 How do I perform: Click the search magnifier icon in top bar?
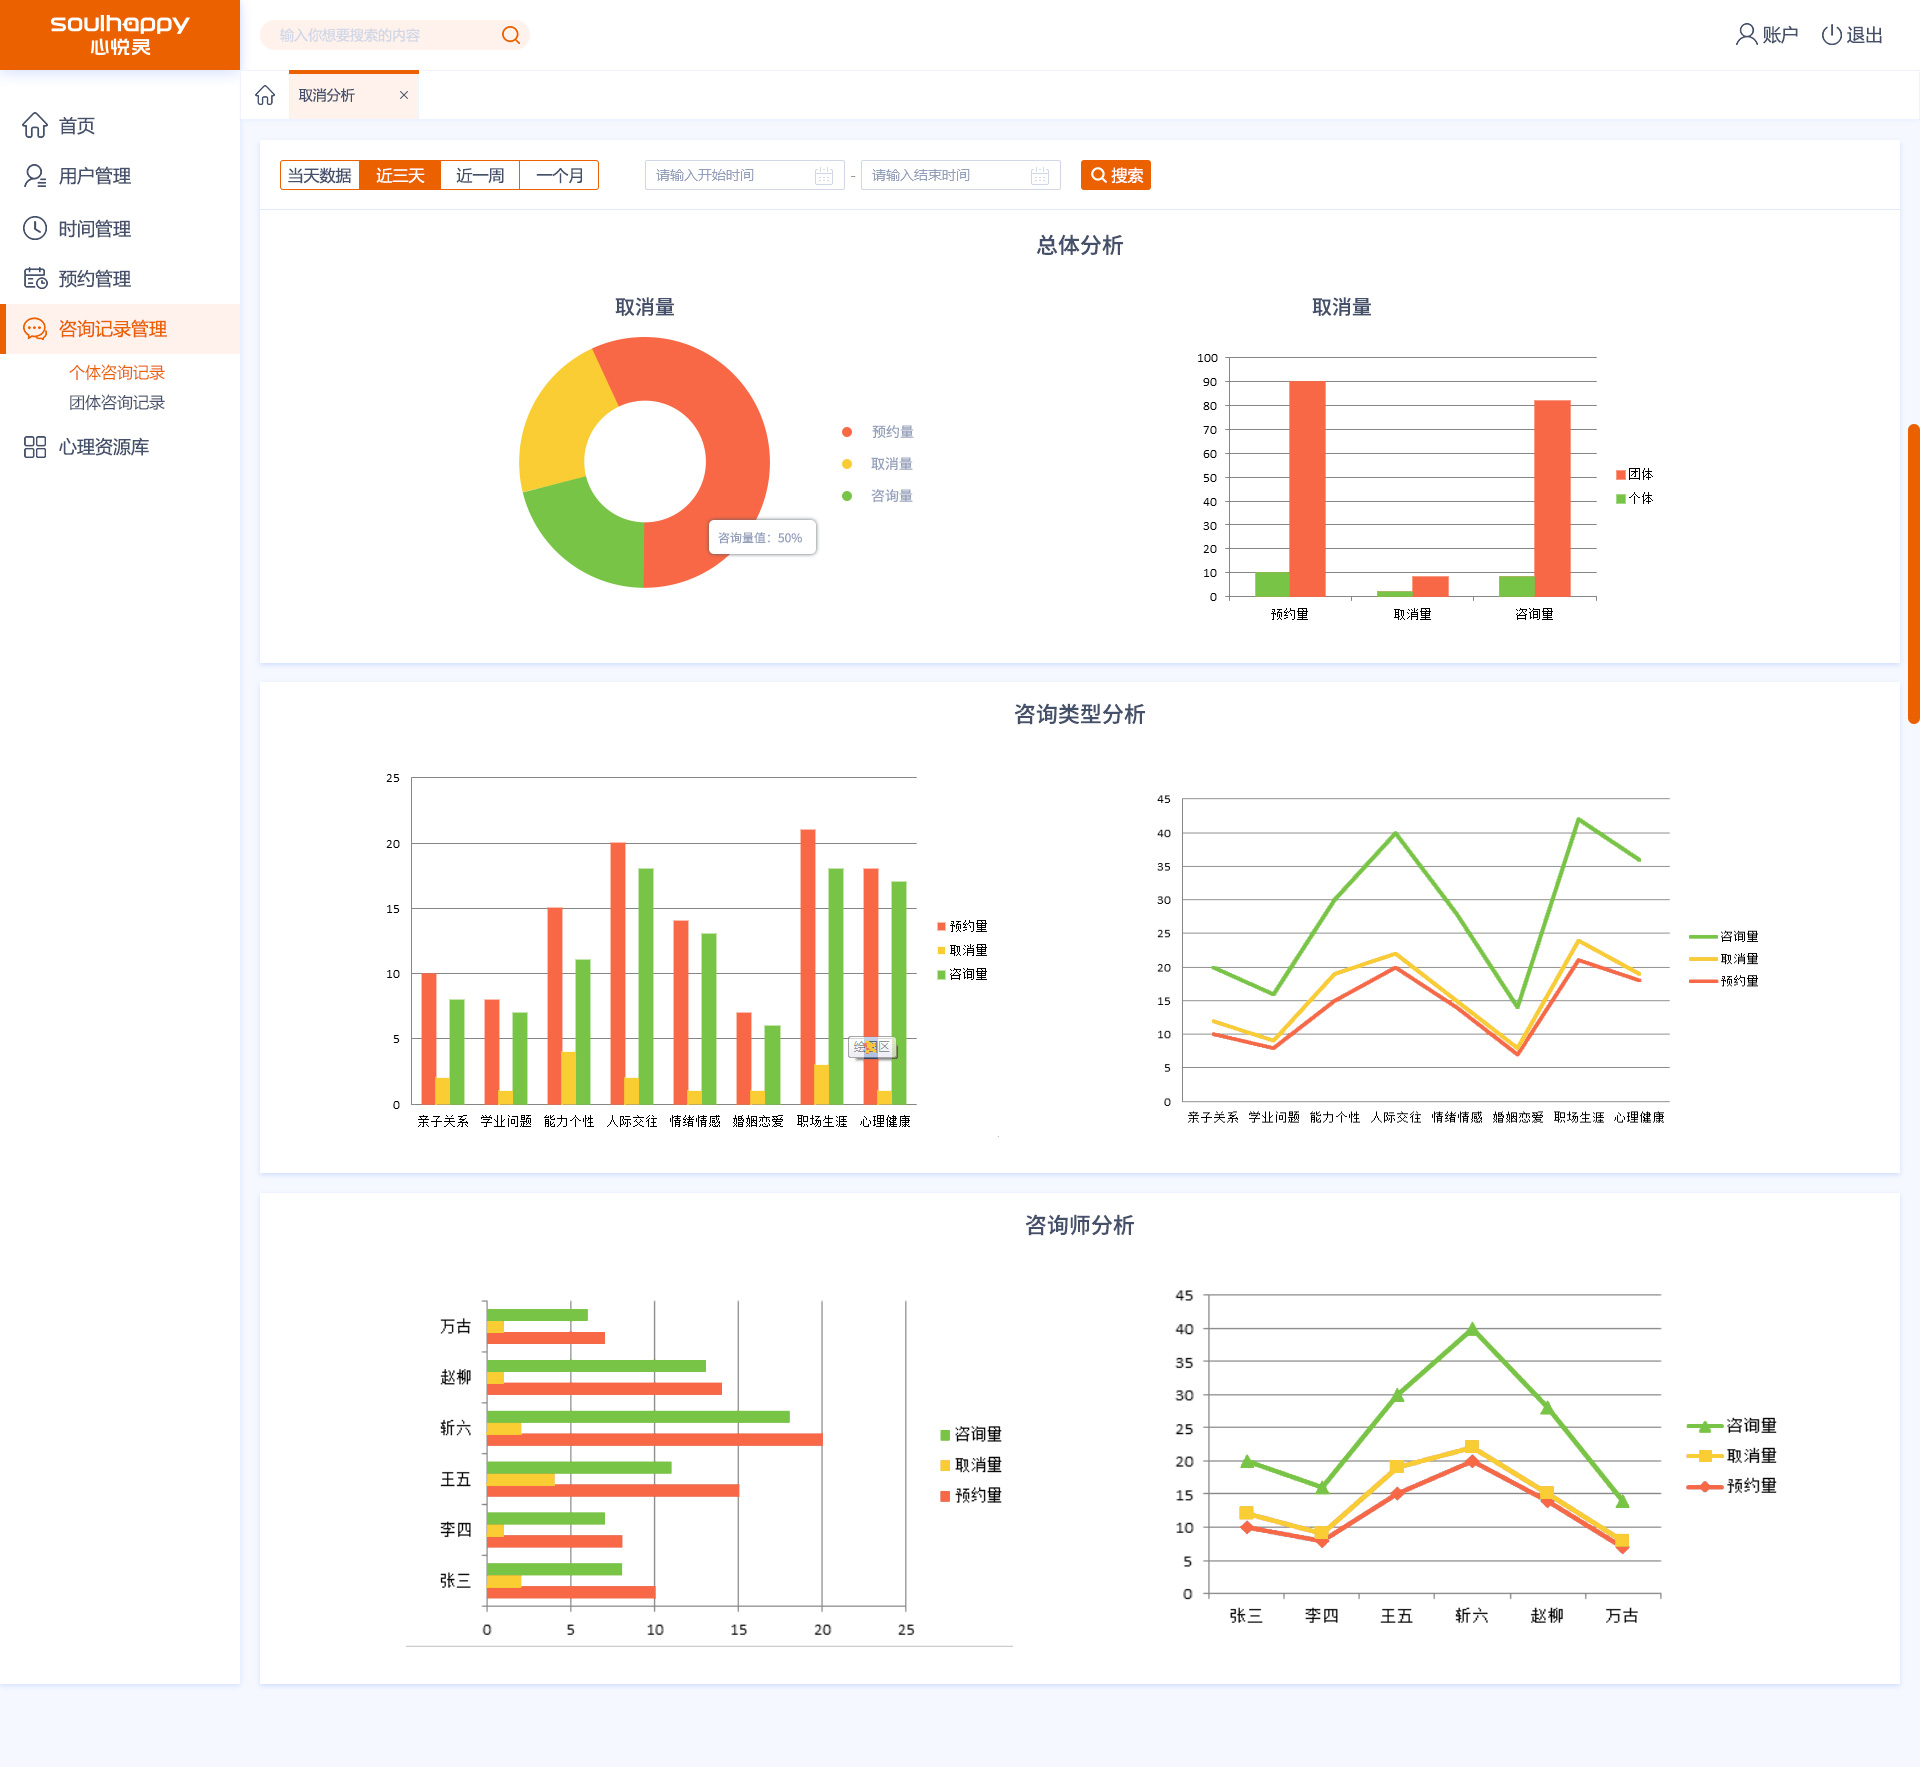511,35
